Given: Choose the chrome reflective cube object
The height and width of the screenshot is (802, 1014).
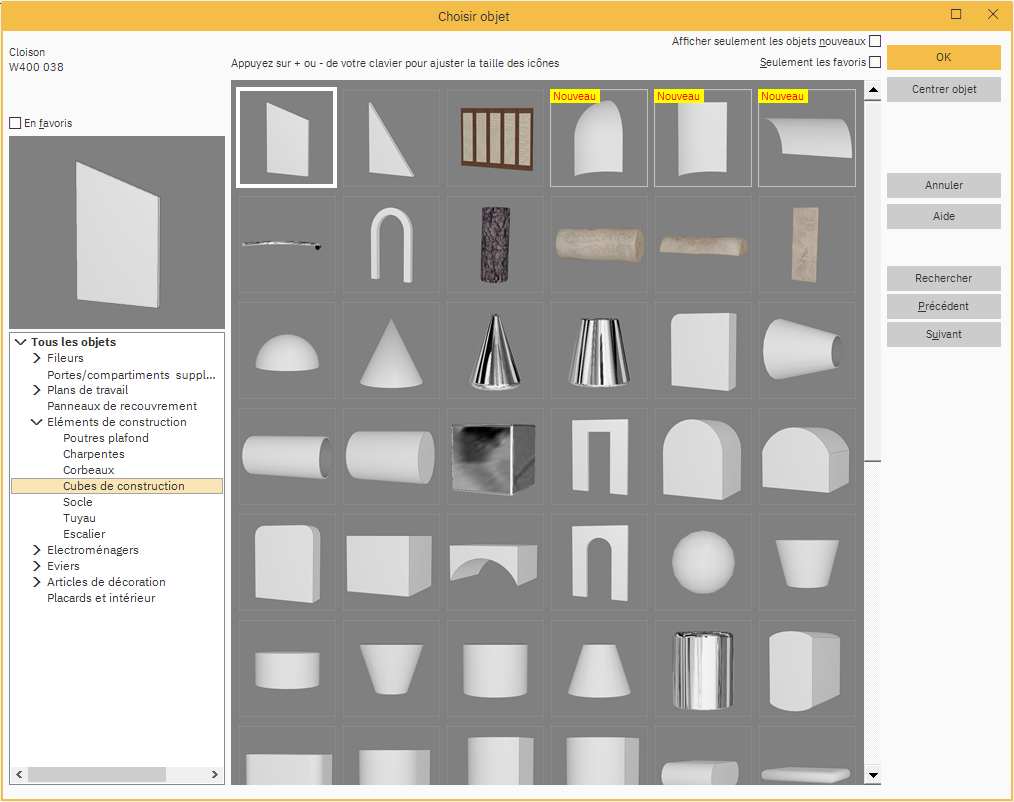Looking at the screenshot, I should [x=495, y=456].
